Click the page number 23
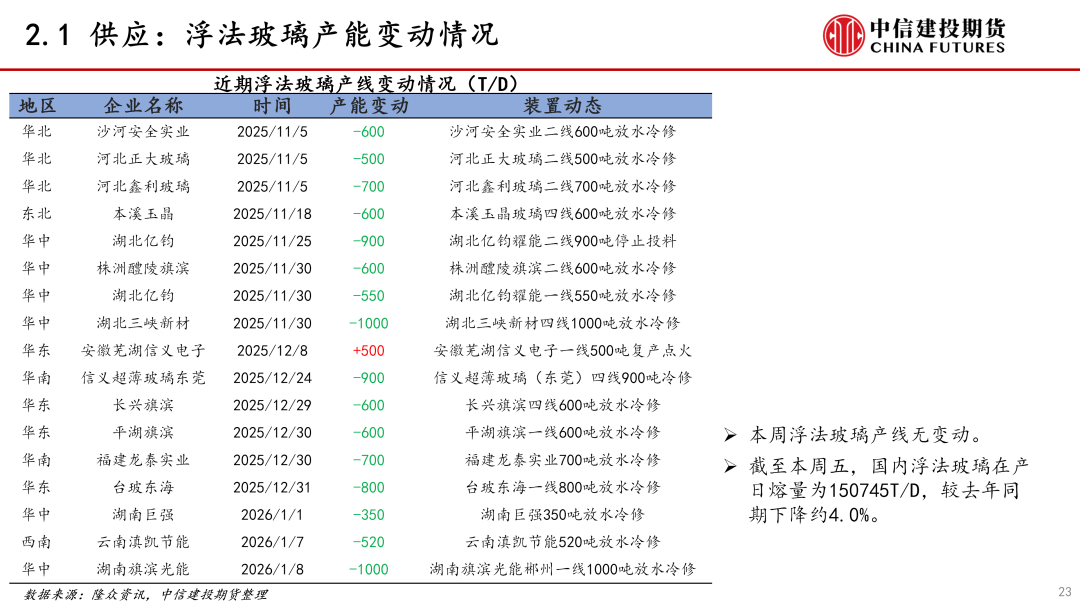Image resolution: width=1080 pixels, height=608 pixels. pos(1065,591)
